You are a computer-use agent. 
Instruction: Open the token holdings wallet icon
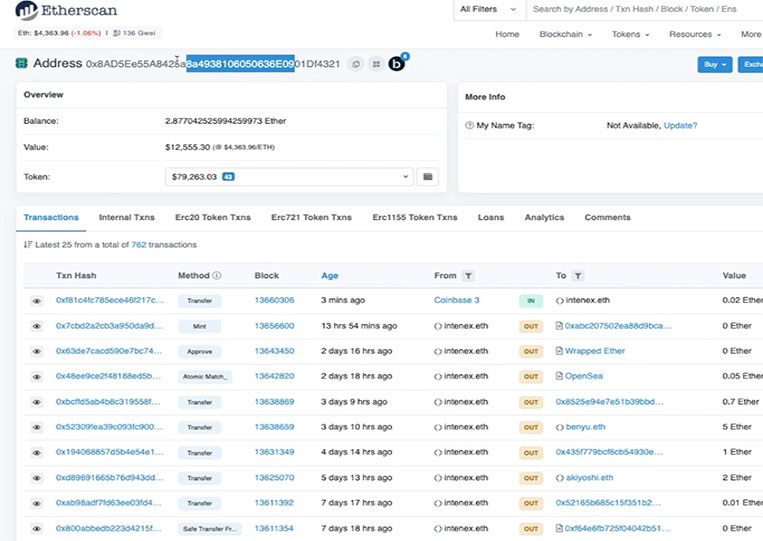[428, 177]
